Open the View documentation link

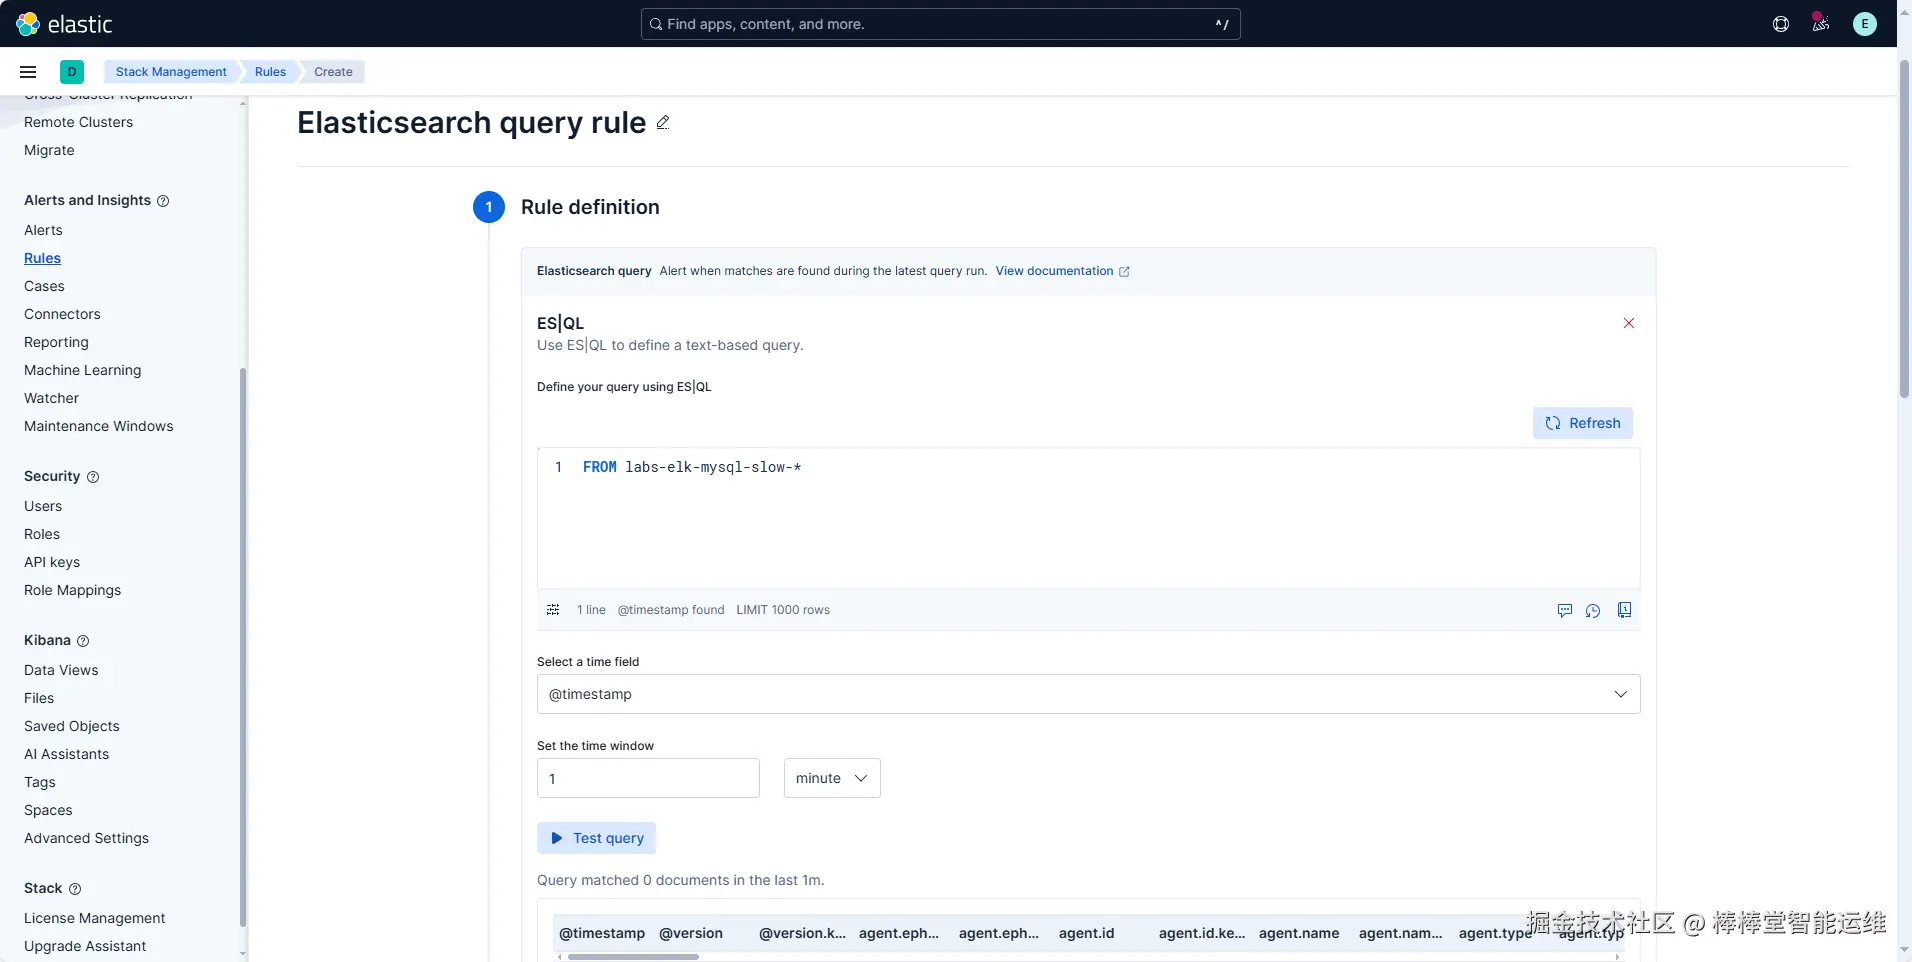[x=1062, y=271]
